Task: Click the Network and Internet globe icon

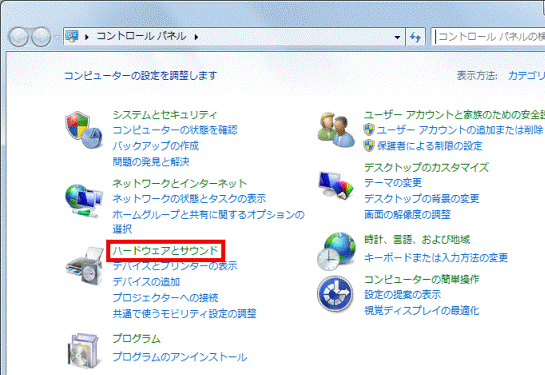Action: click(84, 201)
